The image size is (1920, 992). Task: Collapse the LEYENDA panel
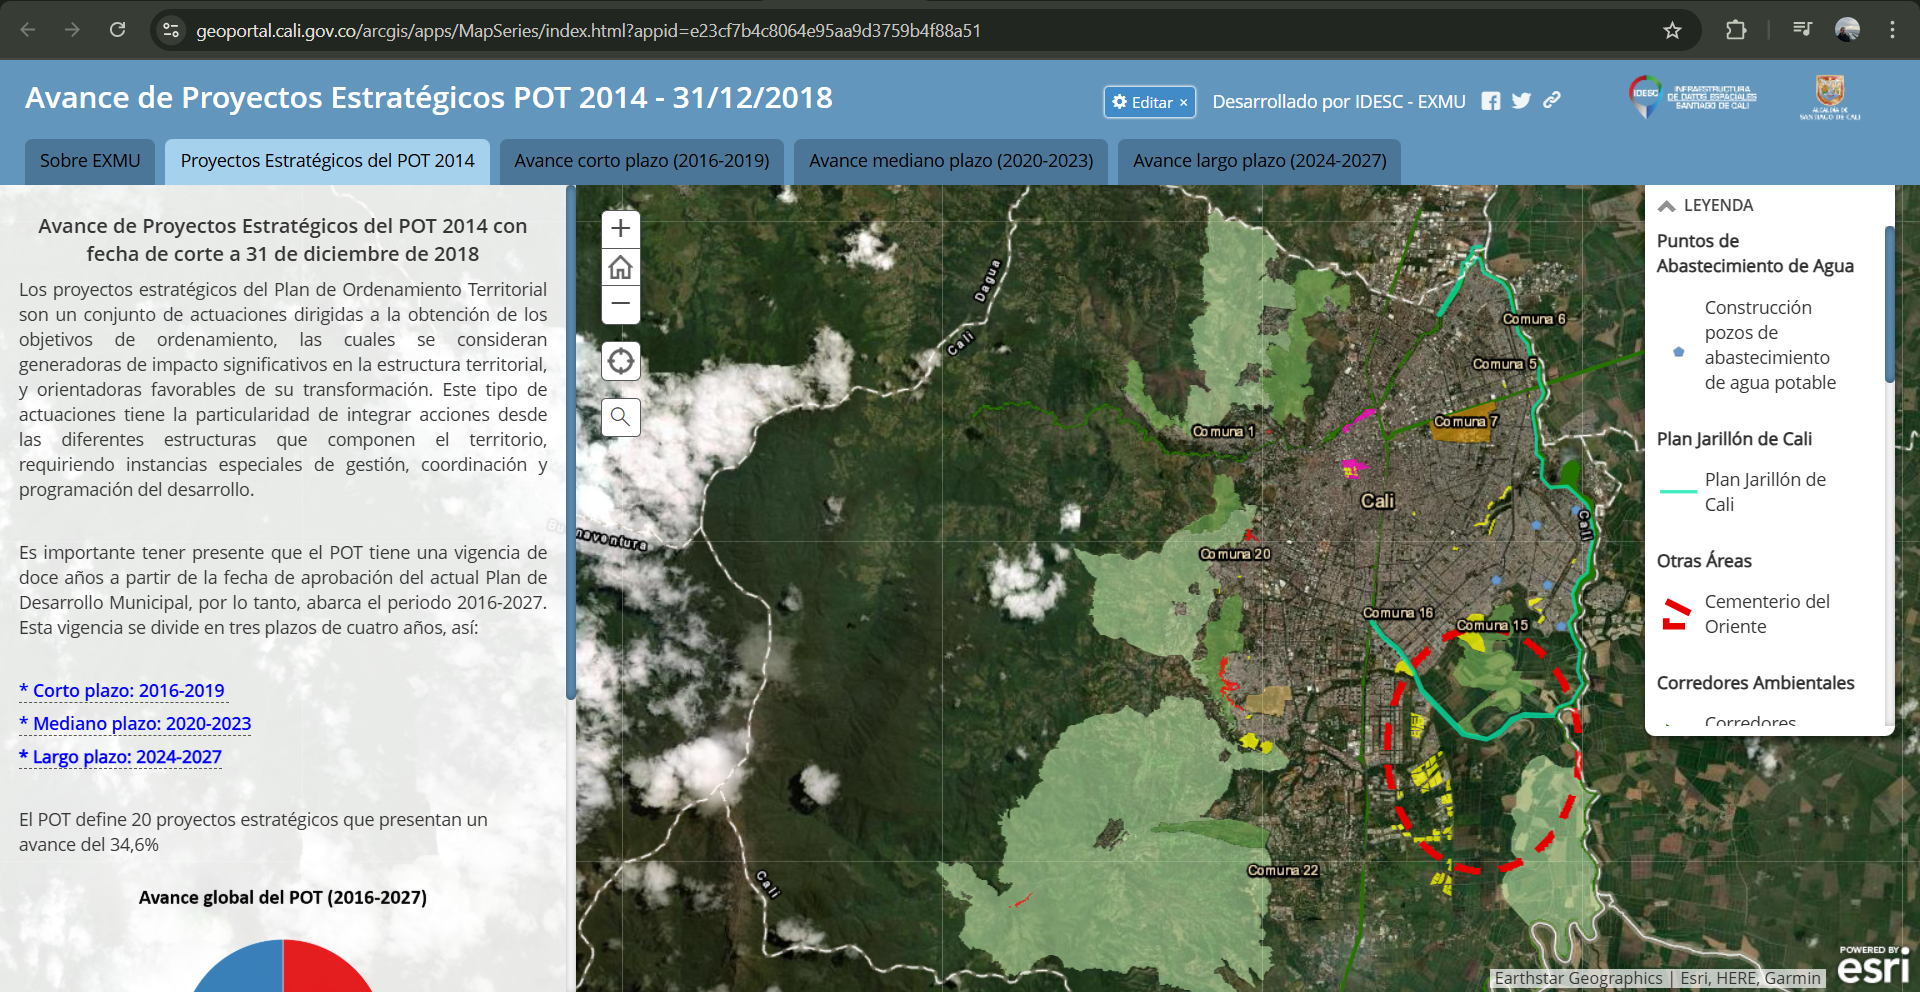pos(1667,206)
